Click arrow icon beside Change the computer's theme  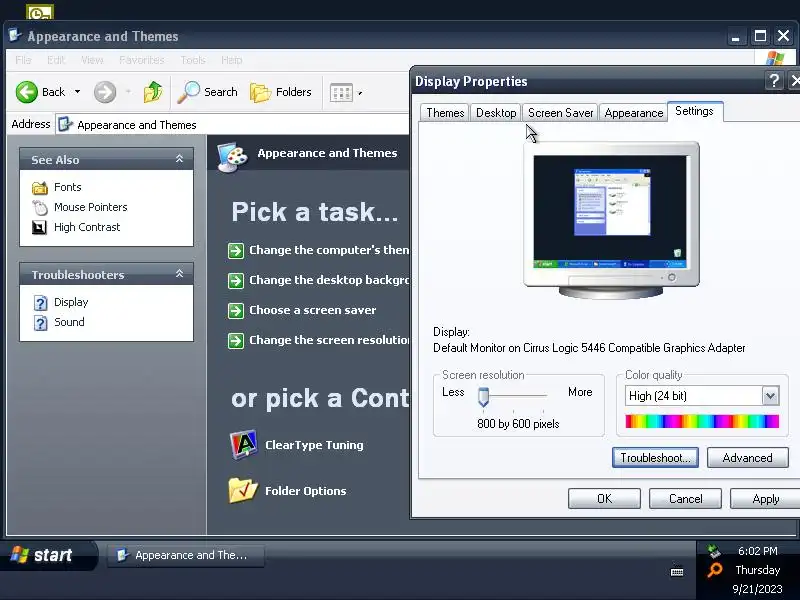pos(236,251)
